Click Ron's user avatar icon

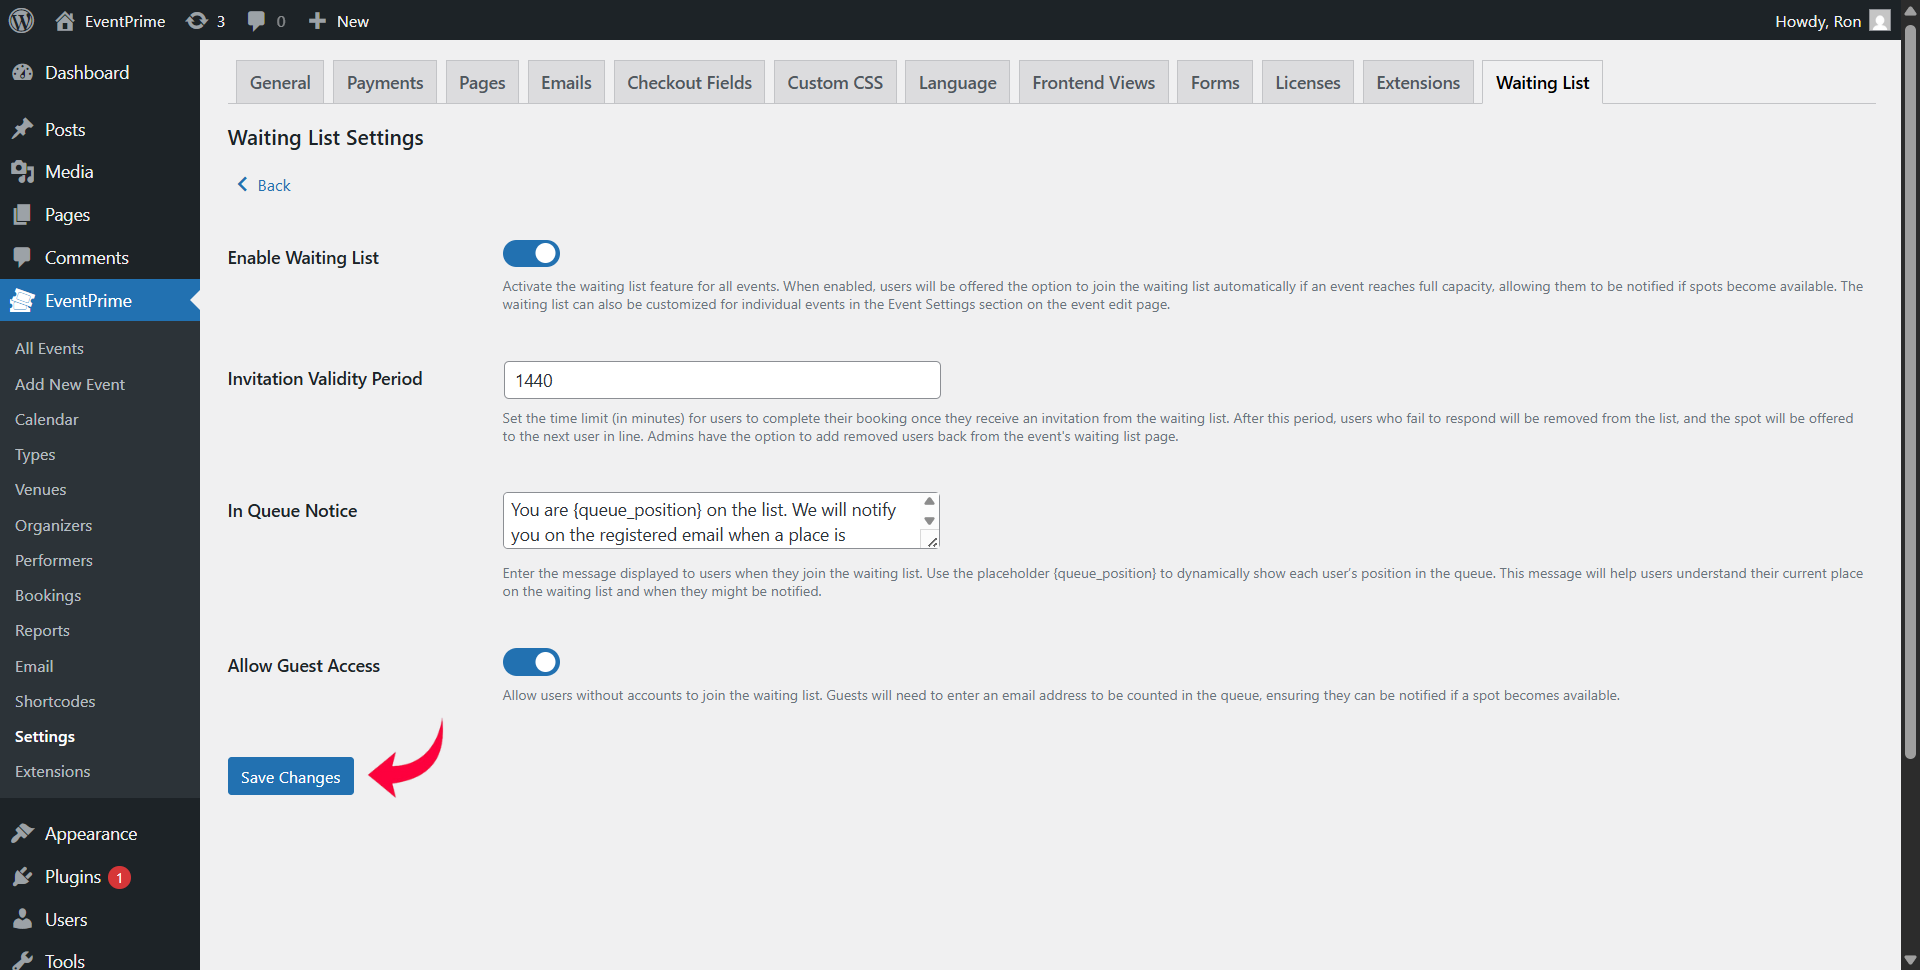coord(1879,21)
